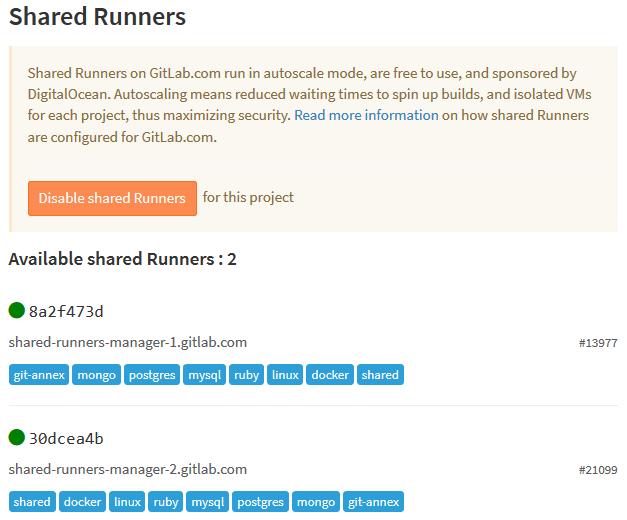Click linux tag on runner 30dcea4b
The height and width of the screenshot is (520, 627).
(127, 502)
